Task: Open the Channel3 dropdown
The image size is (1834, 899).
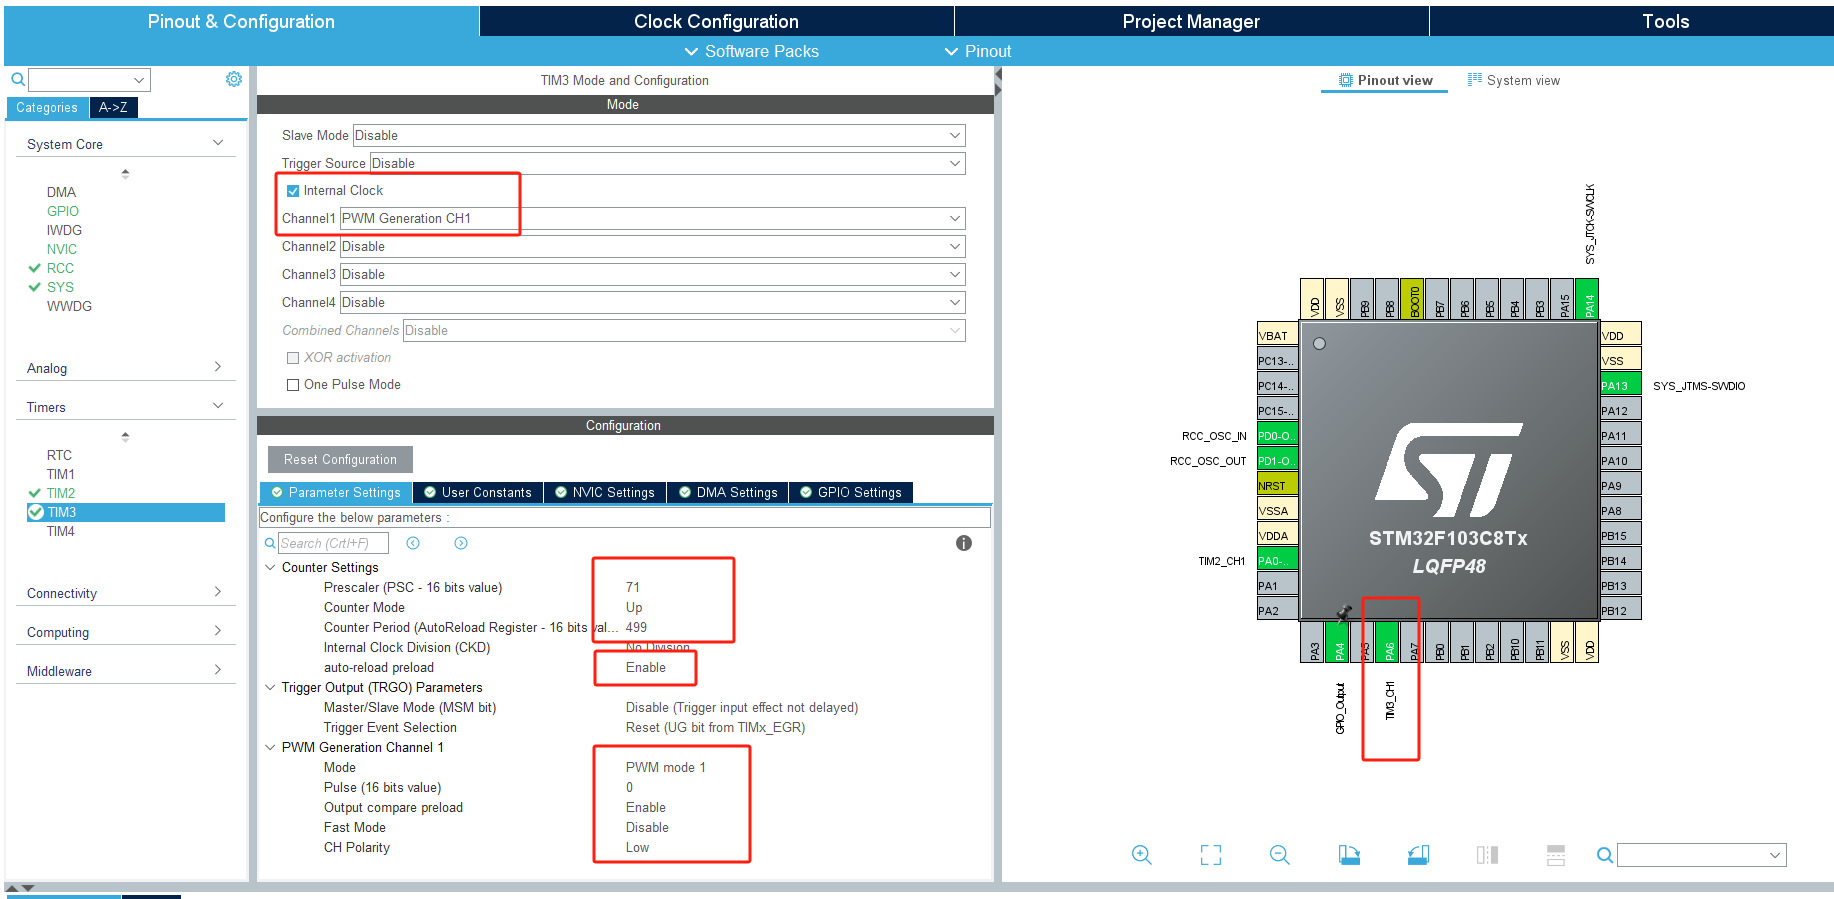Action: [x=652, y=274]
